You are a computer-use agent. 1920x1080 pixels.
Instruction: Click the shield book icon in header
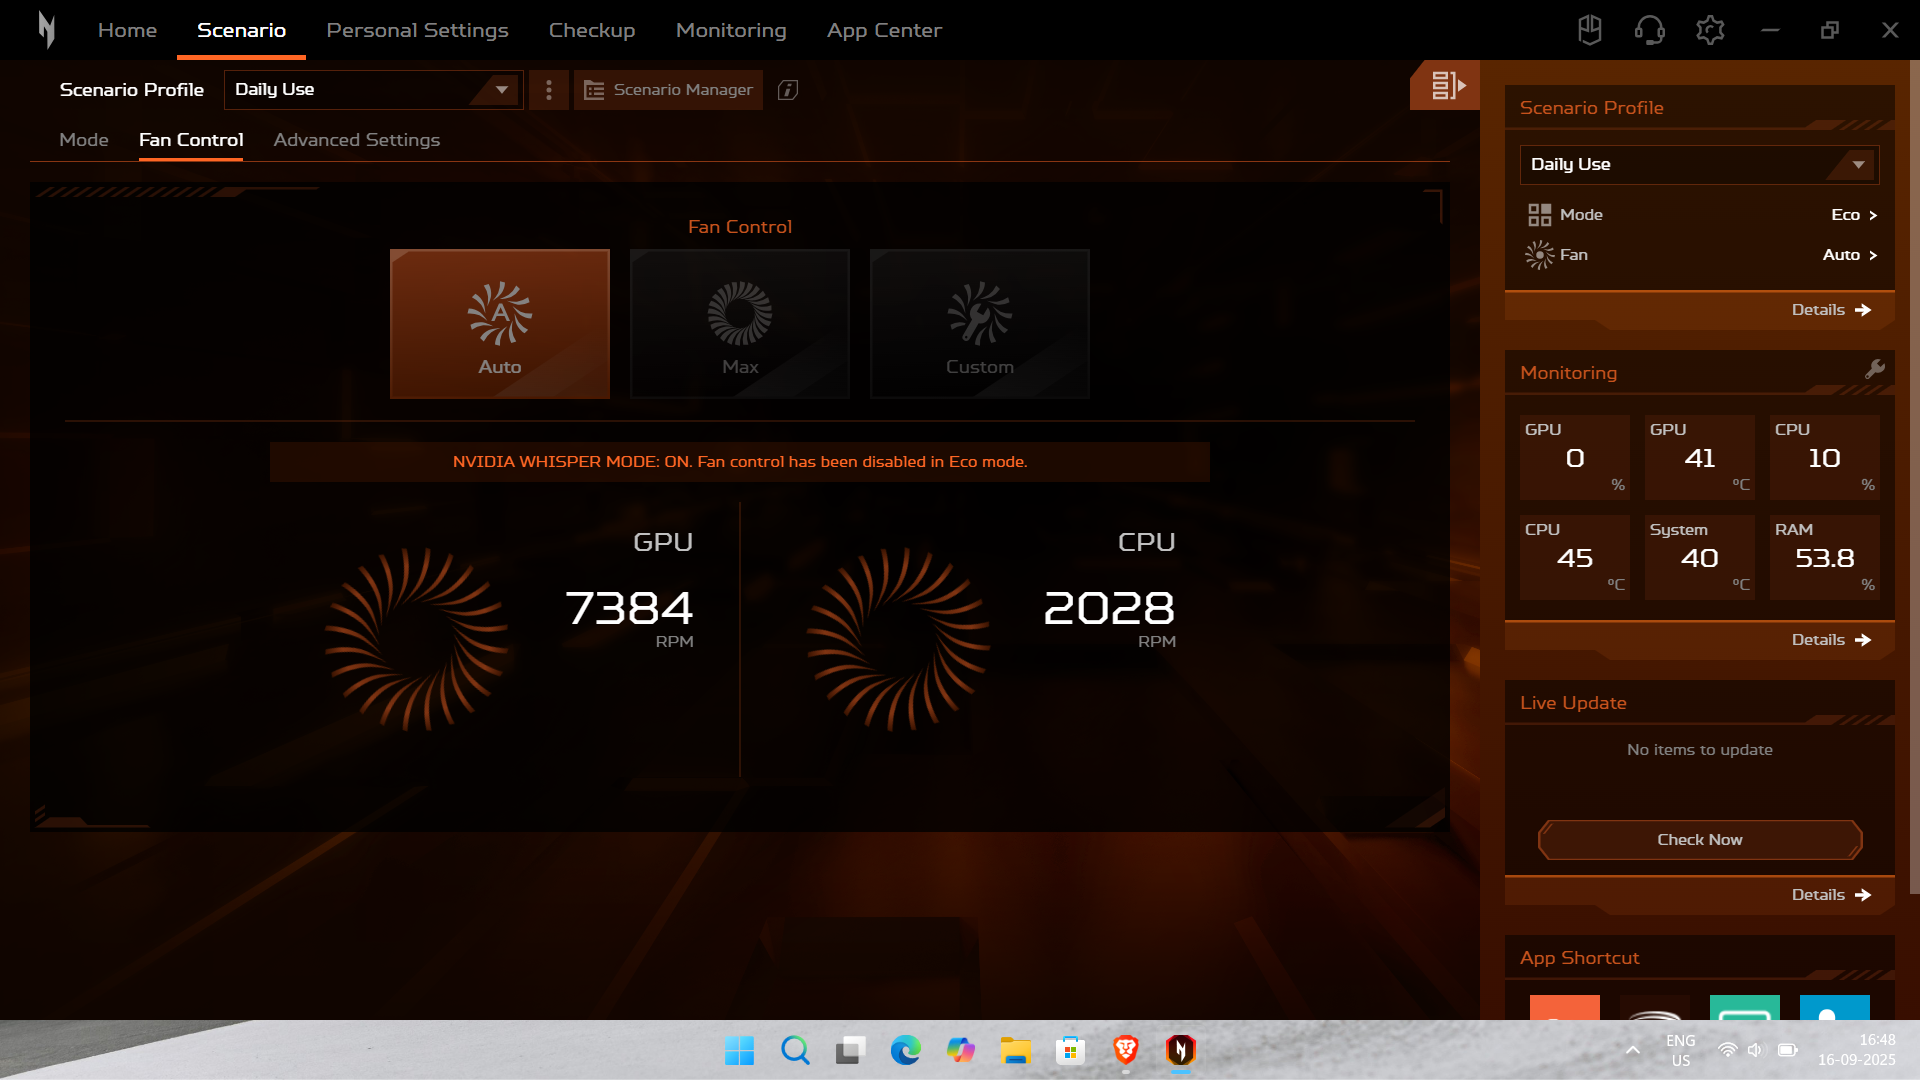(1589, 30)
